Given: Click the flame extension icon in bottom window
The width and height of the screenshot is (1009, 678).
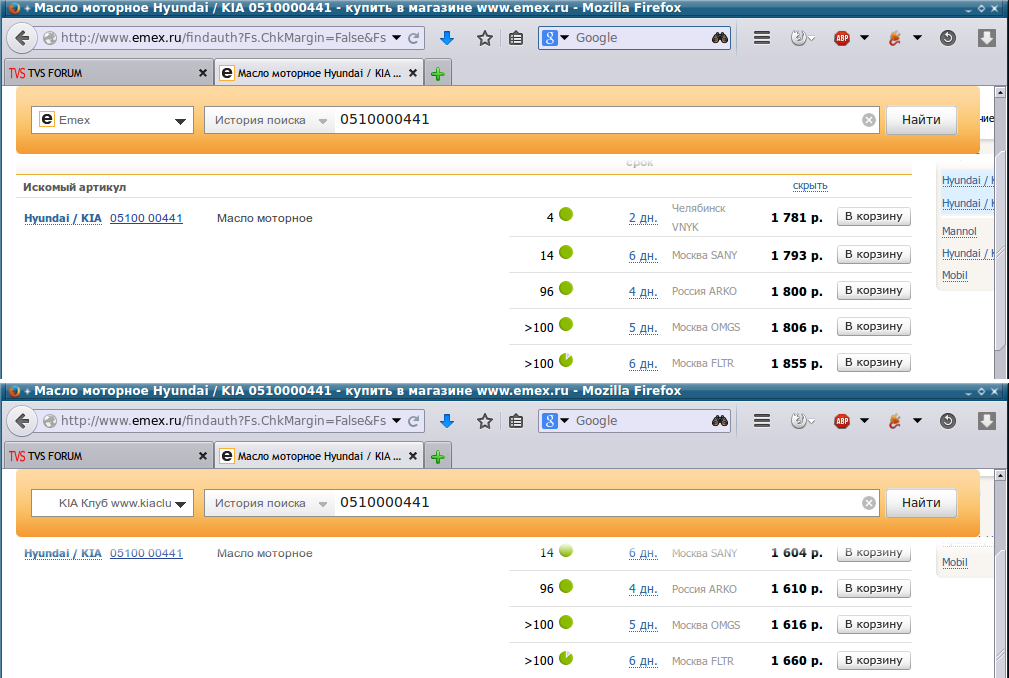Looking at the screenshot, I should (894, 421).
